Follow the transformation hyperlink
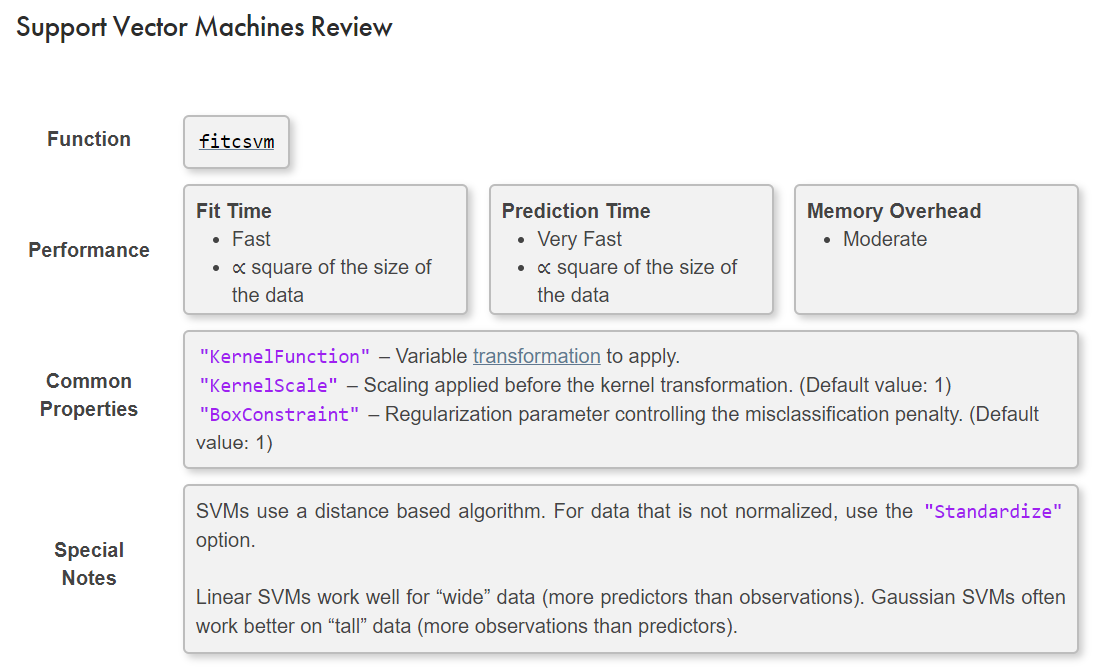 pos(536,356)
